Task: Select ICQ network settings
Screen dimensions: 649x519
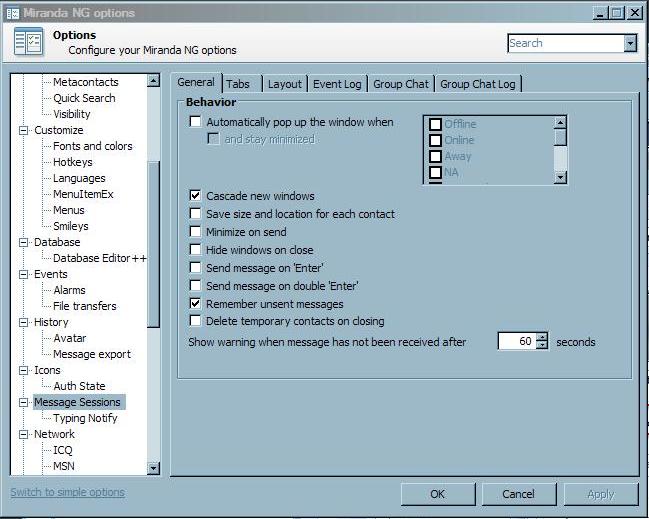Action: click(x=62, y=450)
